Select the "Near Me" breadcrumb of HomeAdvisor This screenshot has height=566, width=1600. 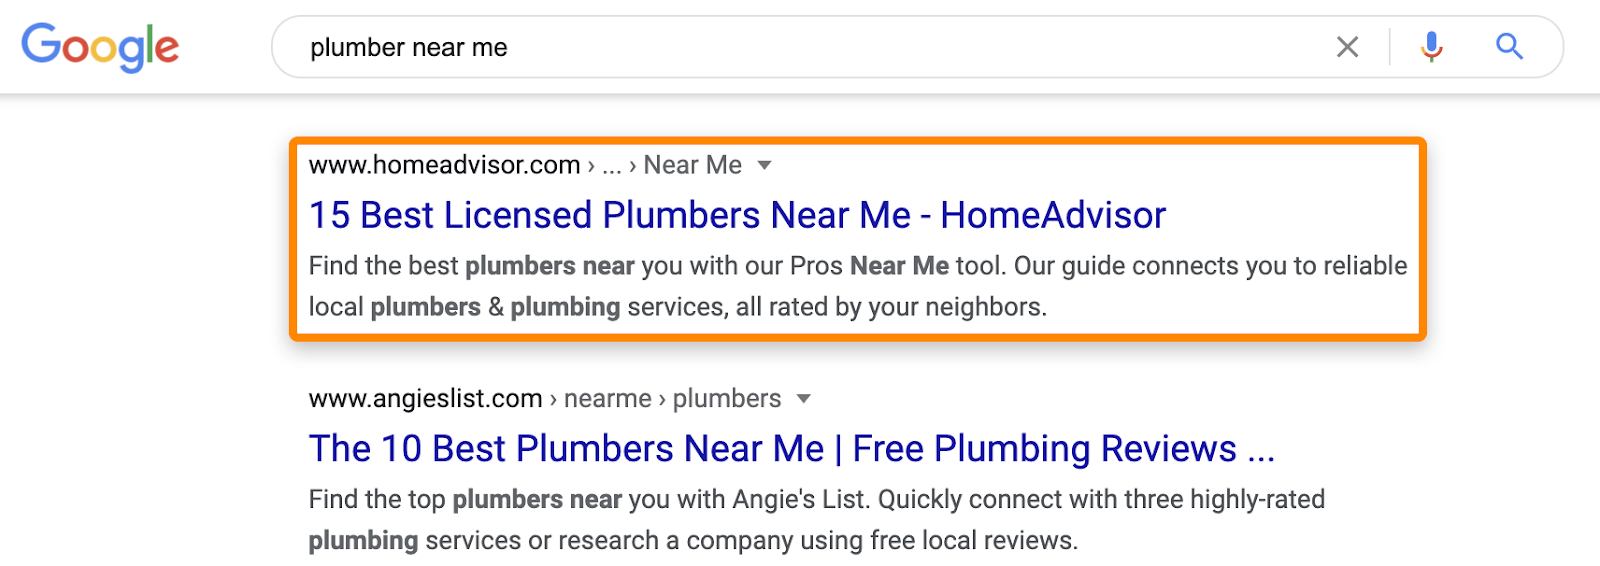coord(692,165)
